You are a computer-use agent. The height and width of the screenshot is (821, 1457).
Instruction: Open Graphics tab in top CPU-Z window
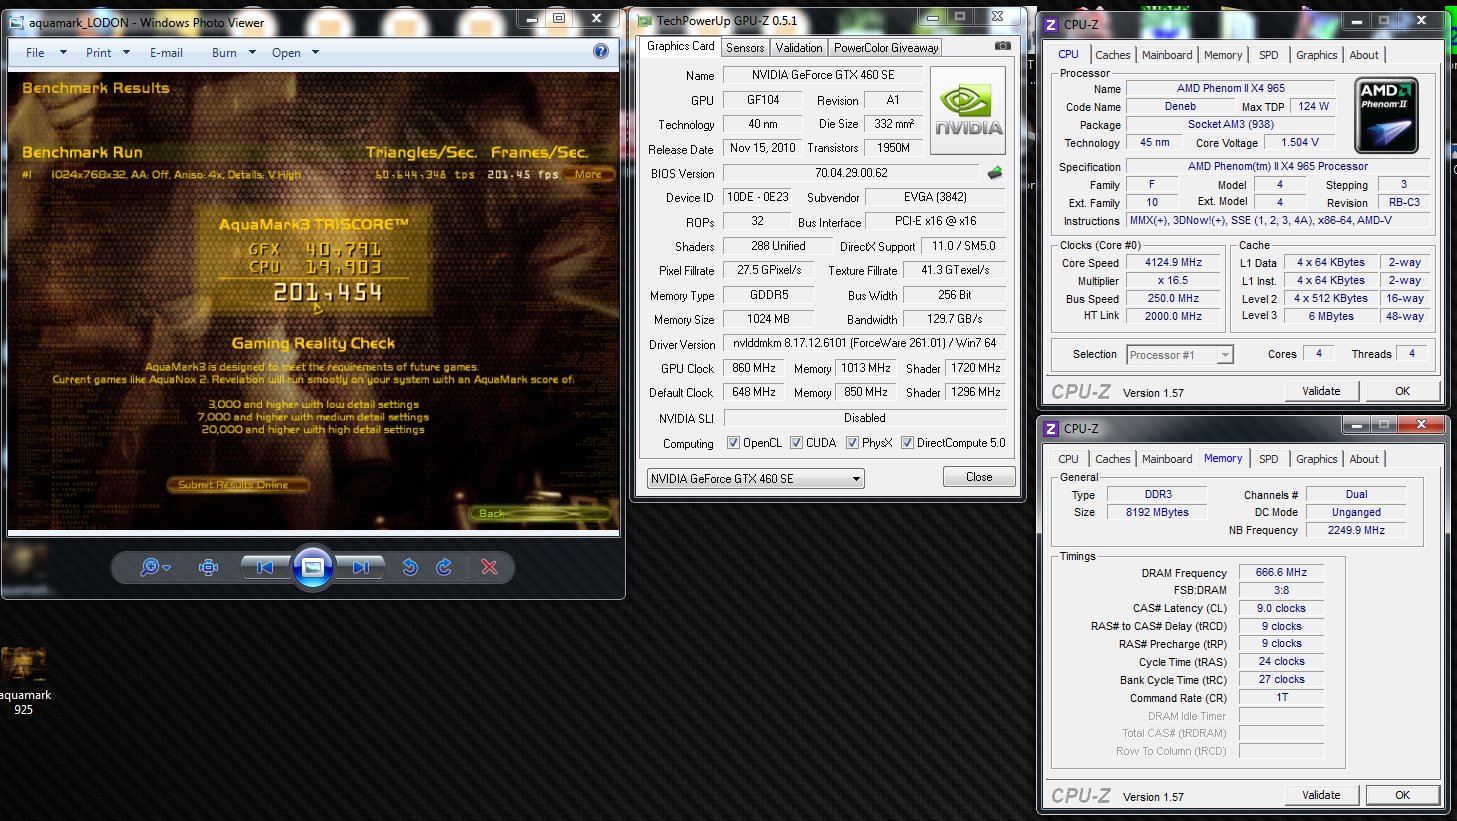click(x=1316, y=55)
